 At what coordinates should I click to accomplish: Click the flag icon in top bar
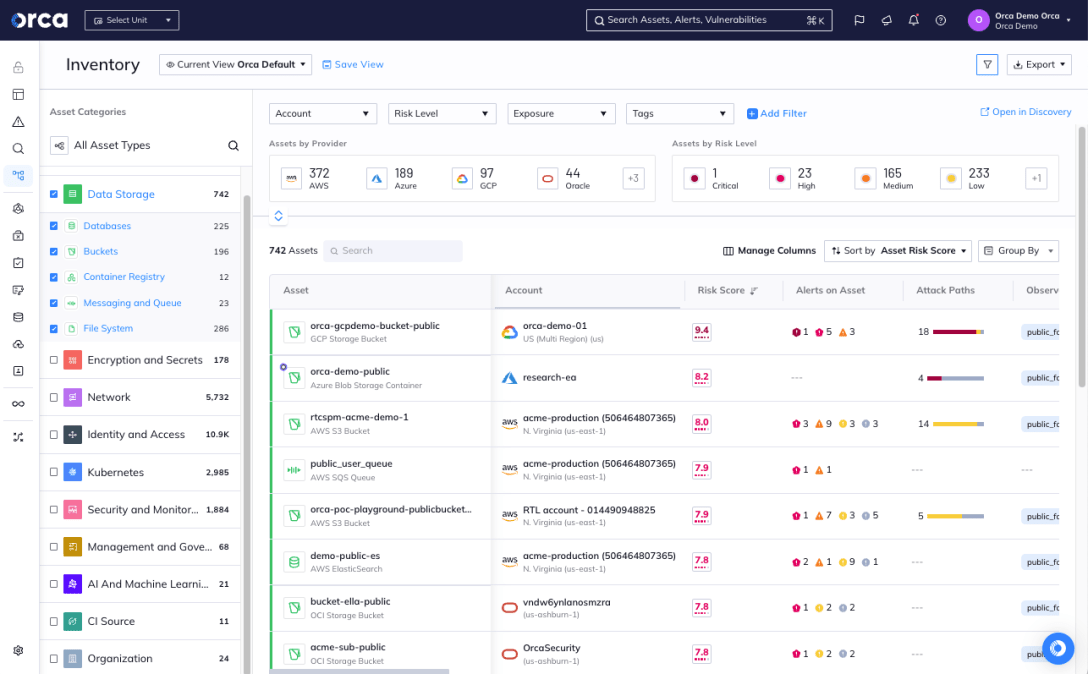(x=859, y=20)
